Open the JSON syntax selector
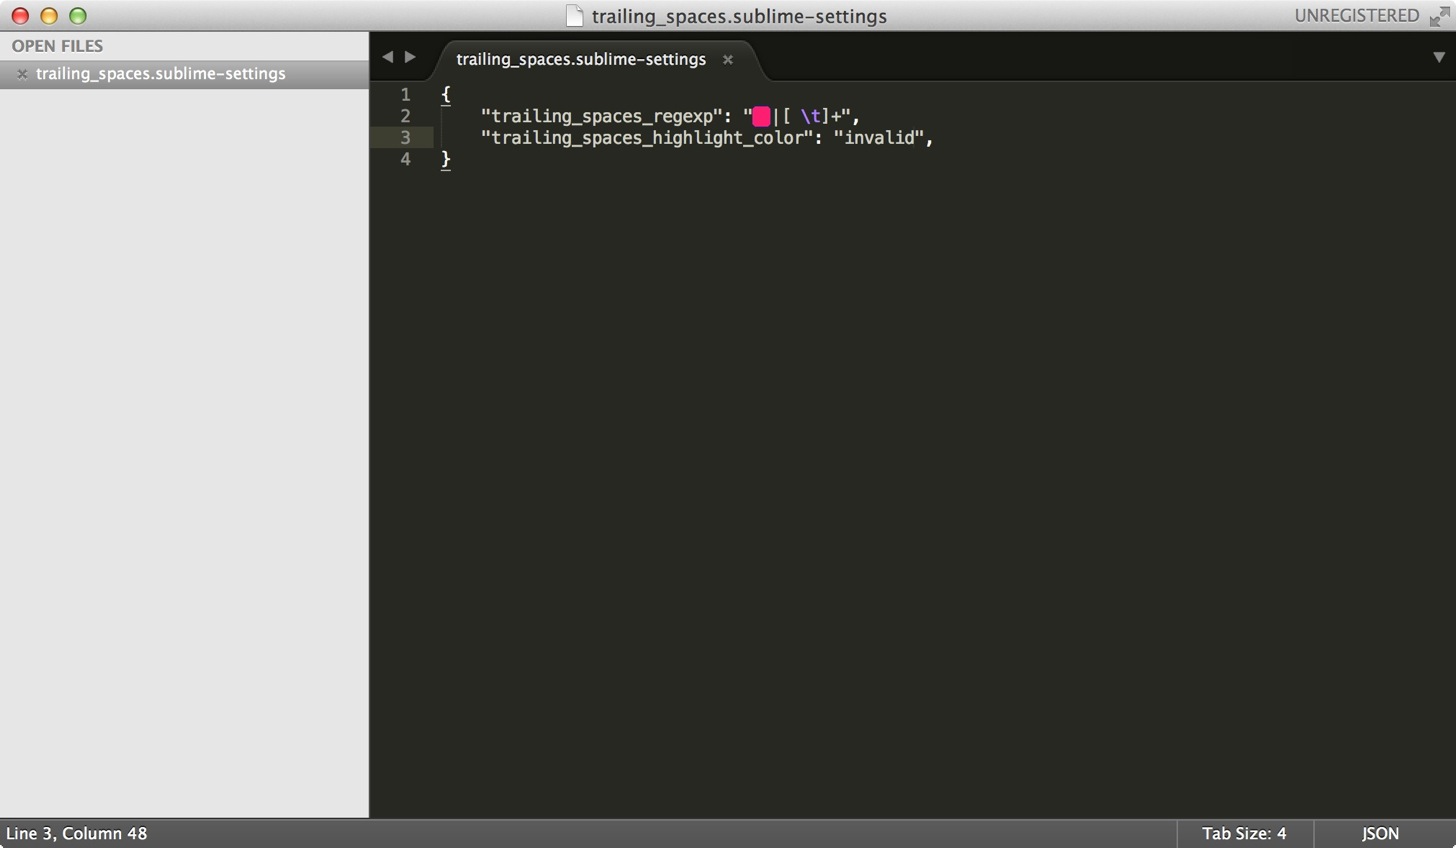The height and width of the screenshot is (848, 1456). [1380, 833]
